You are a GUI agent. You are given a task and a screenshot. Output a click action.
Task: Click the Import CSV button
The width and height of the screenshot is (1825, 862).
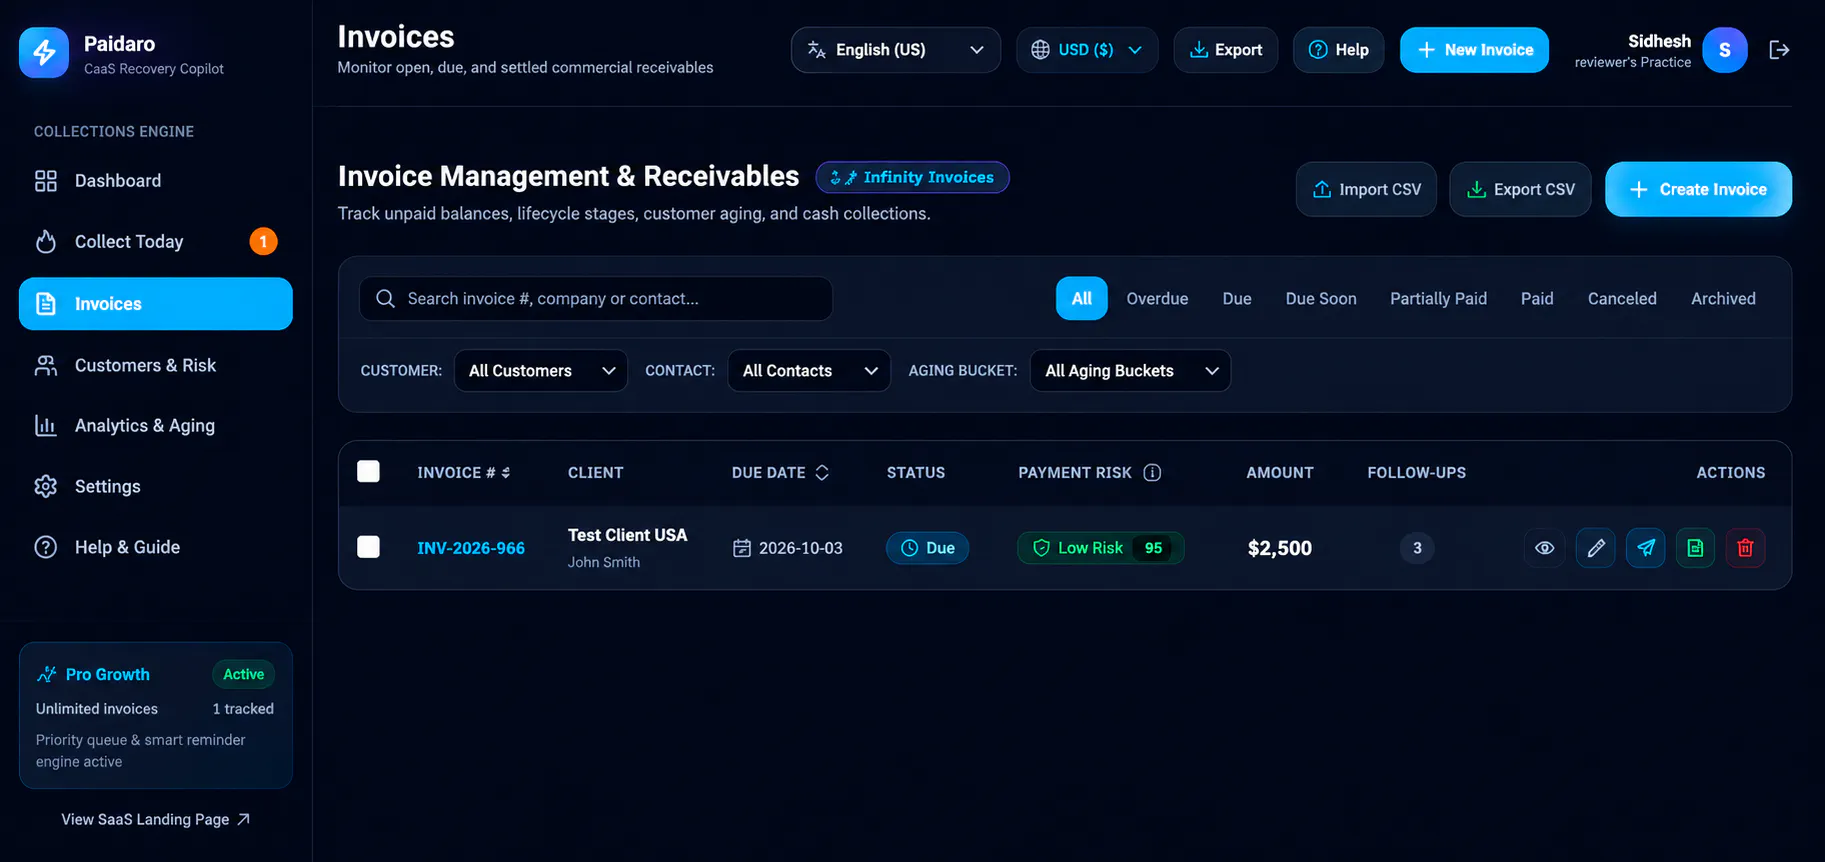[x=1366, y=189]
